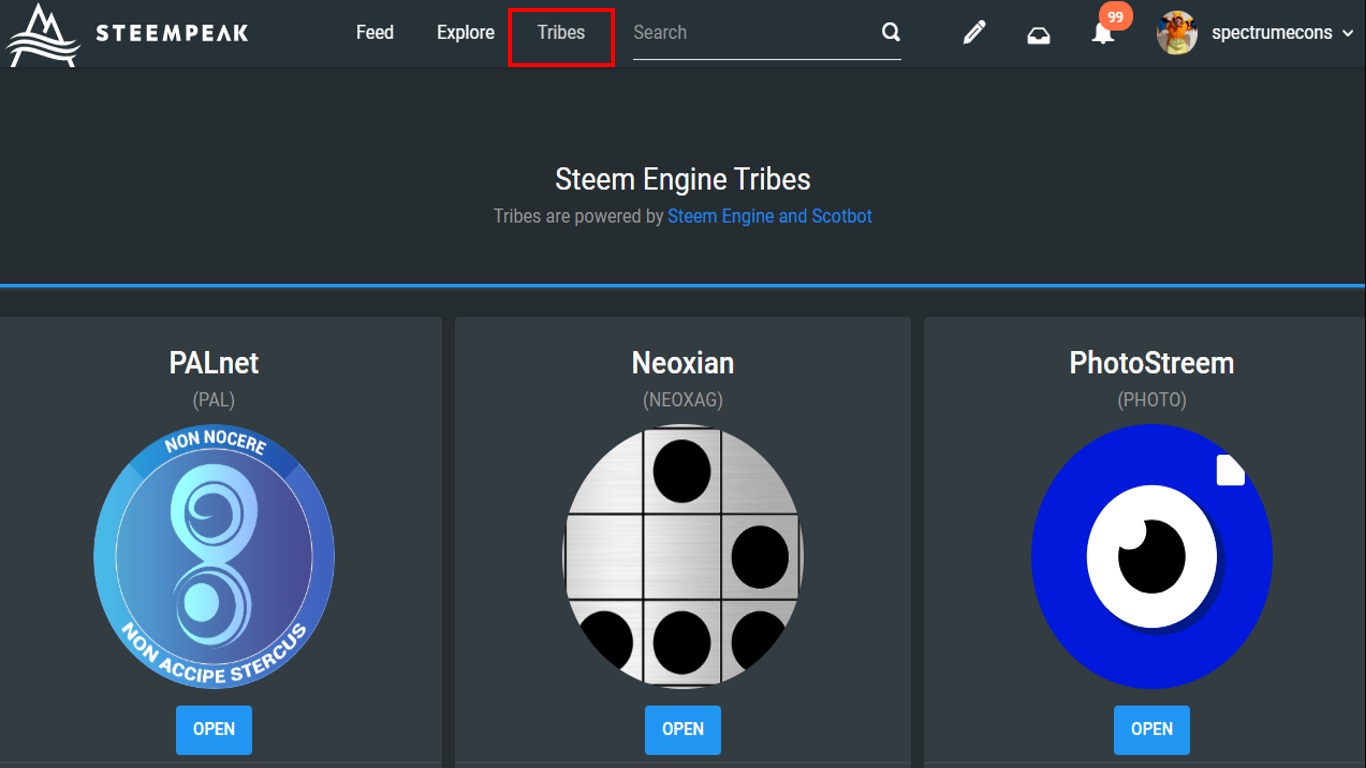The width and height of the screenshot is (1366, 768).
Task: Click the PhotoStreem blue eye logo
Action: pos(1152,557)
